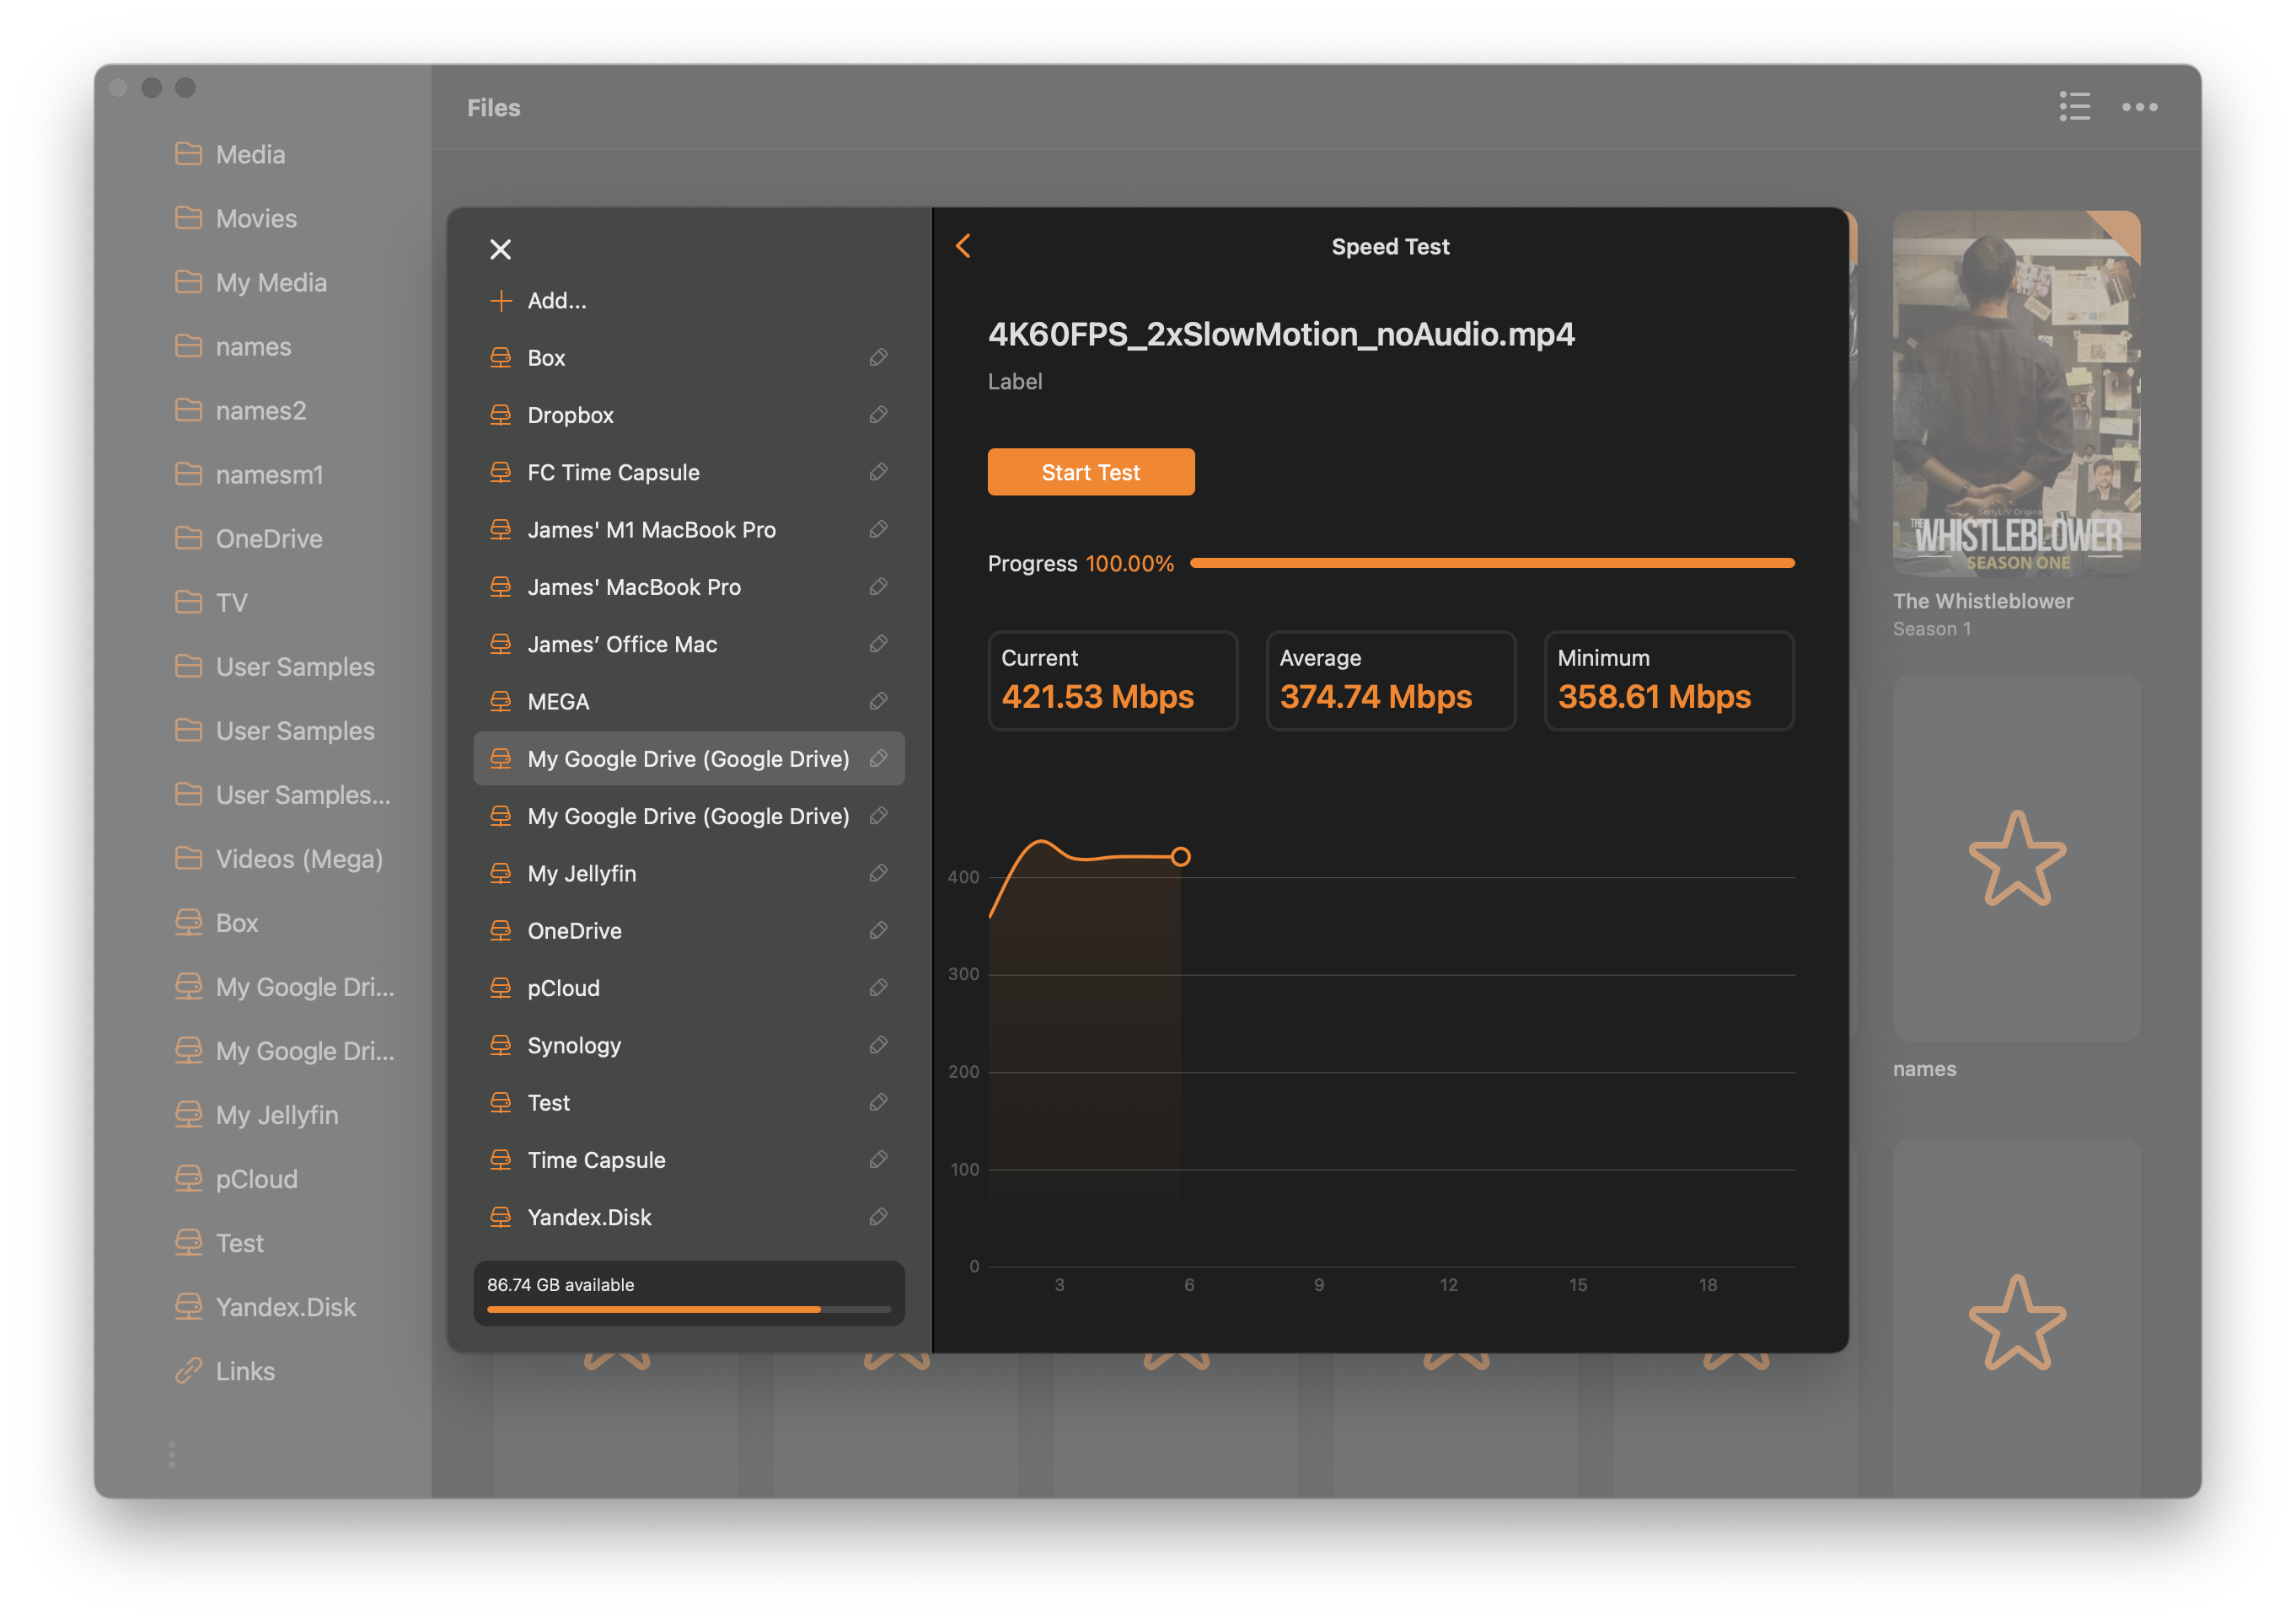Edit the Synology connection via pencil icon

click(878, 1045)
